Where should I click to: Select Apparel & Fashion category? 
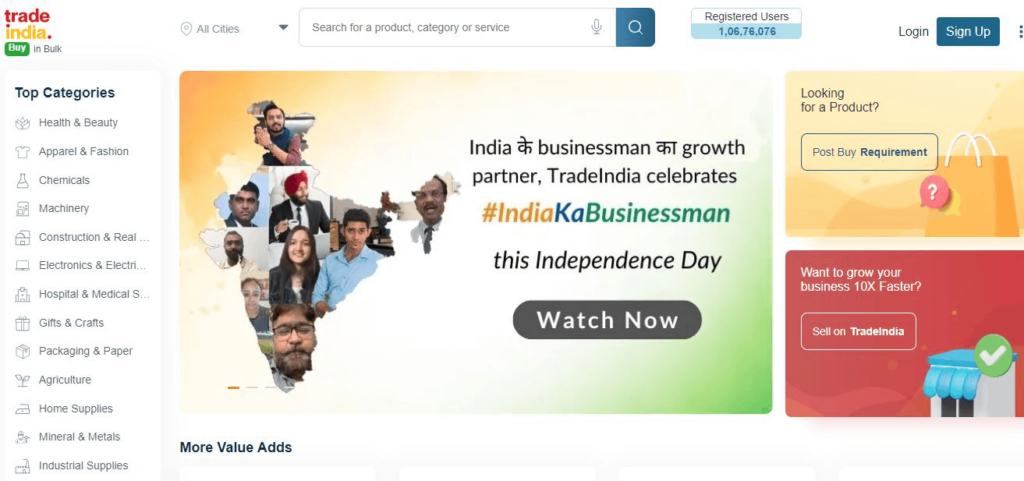84,151
